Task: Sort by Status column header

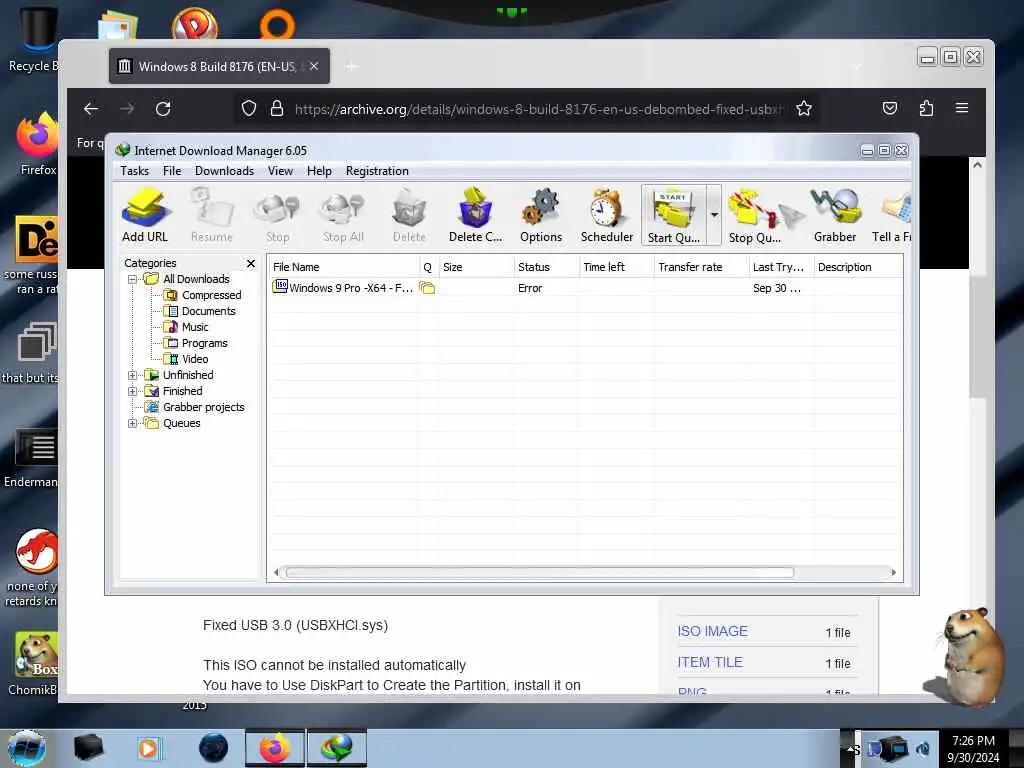Action: 546,267
